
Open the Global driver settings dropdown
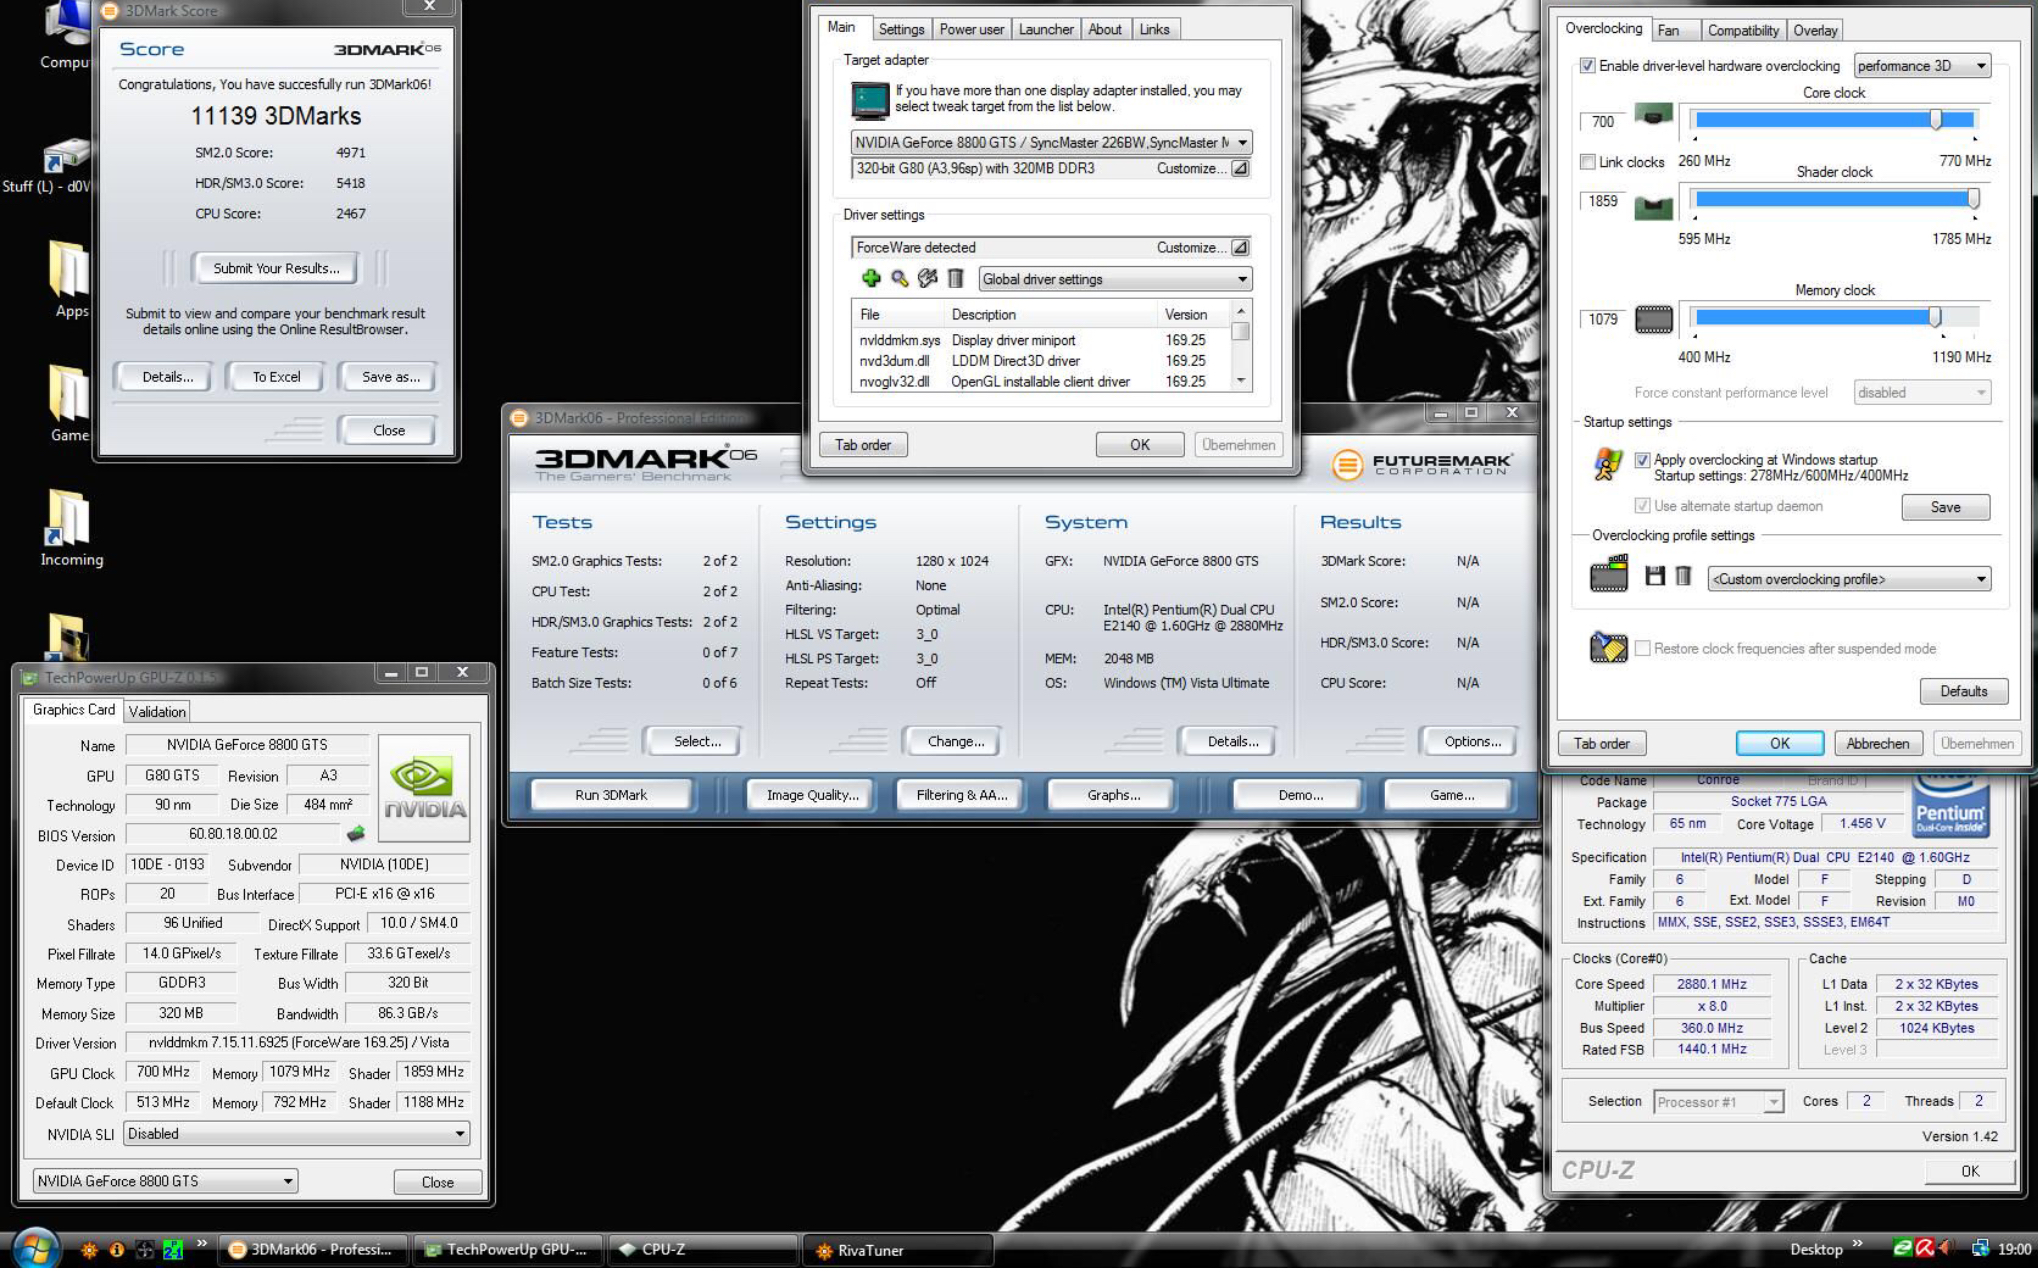point(1115,279)
